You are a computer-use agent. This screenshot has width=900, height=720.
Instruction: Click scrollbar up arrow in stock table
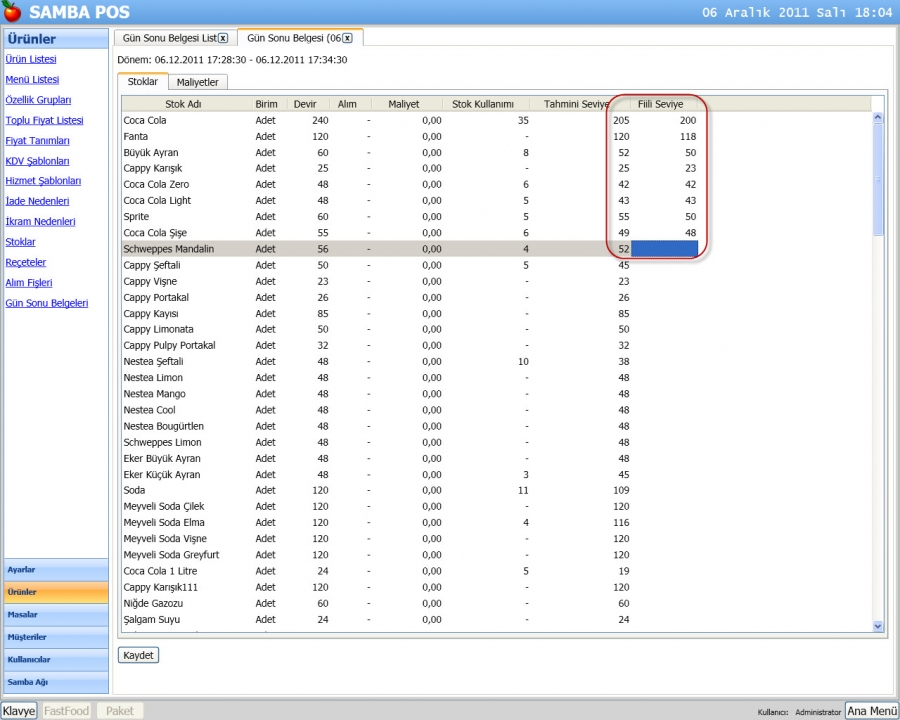(x=878, y=118)
